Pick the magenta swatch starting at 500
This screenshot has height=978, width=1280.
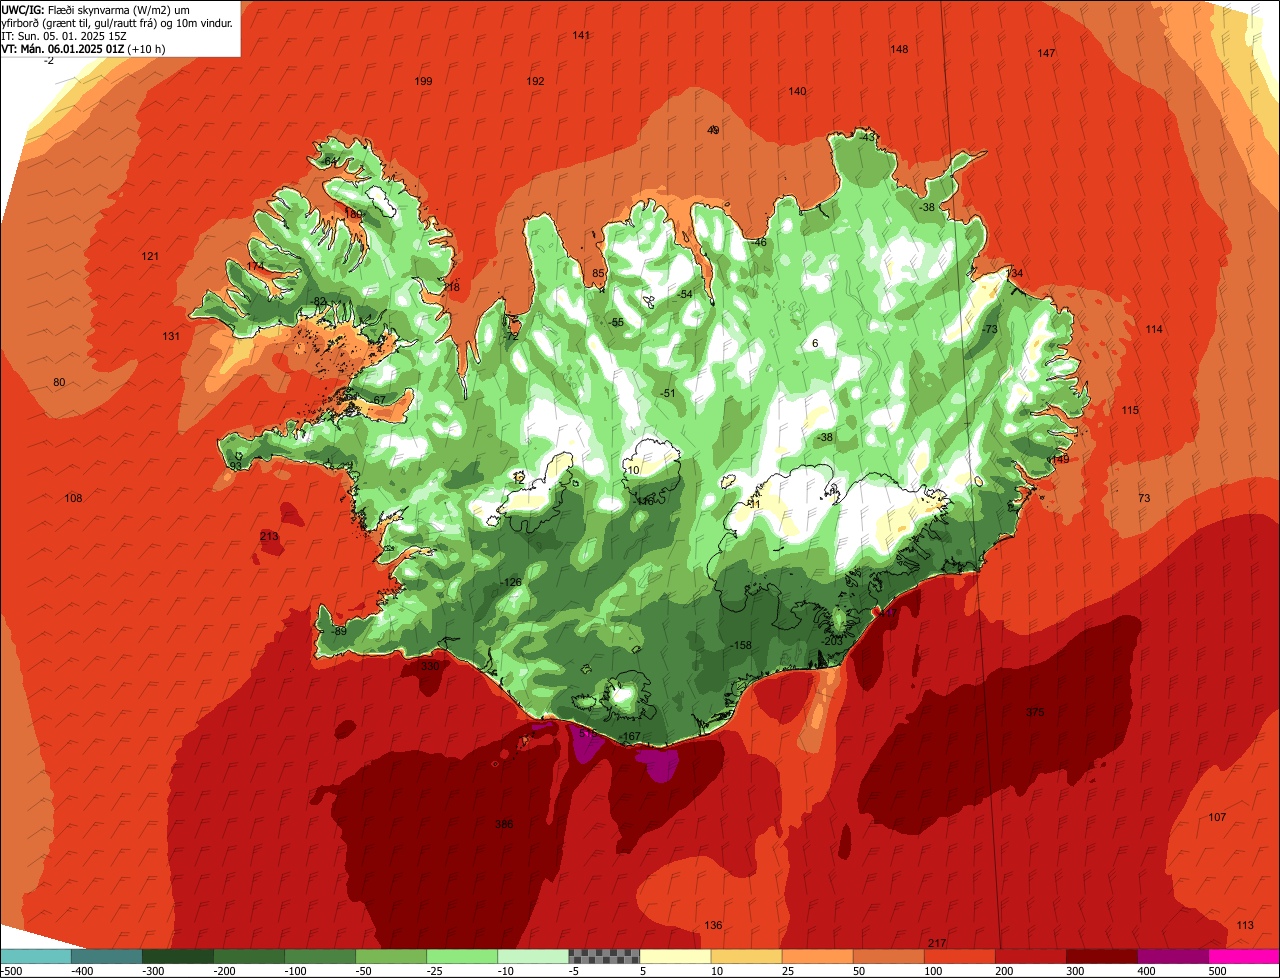click(1243, 956)
